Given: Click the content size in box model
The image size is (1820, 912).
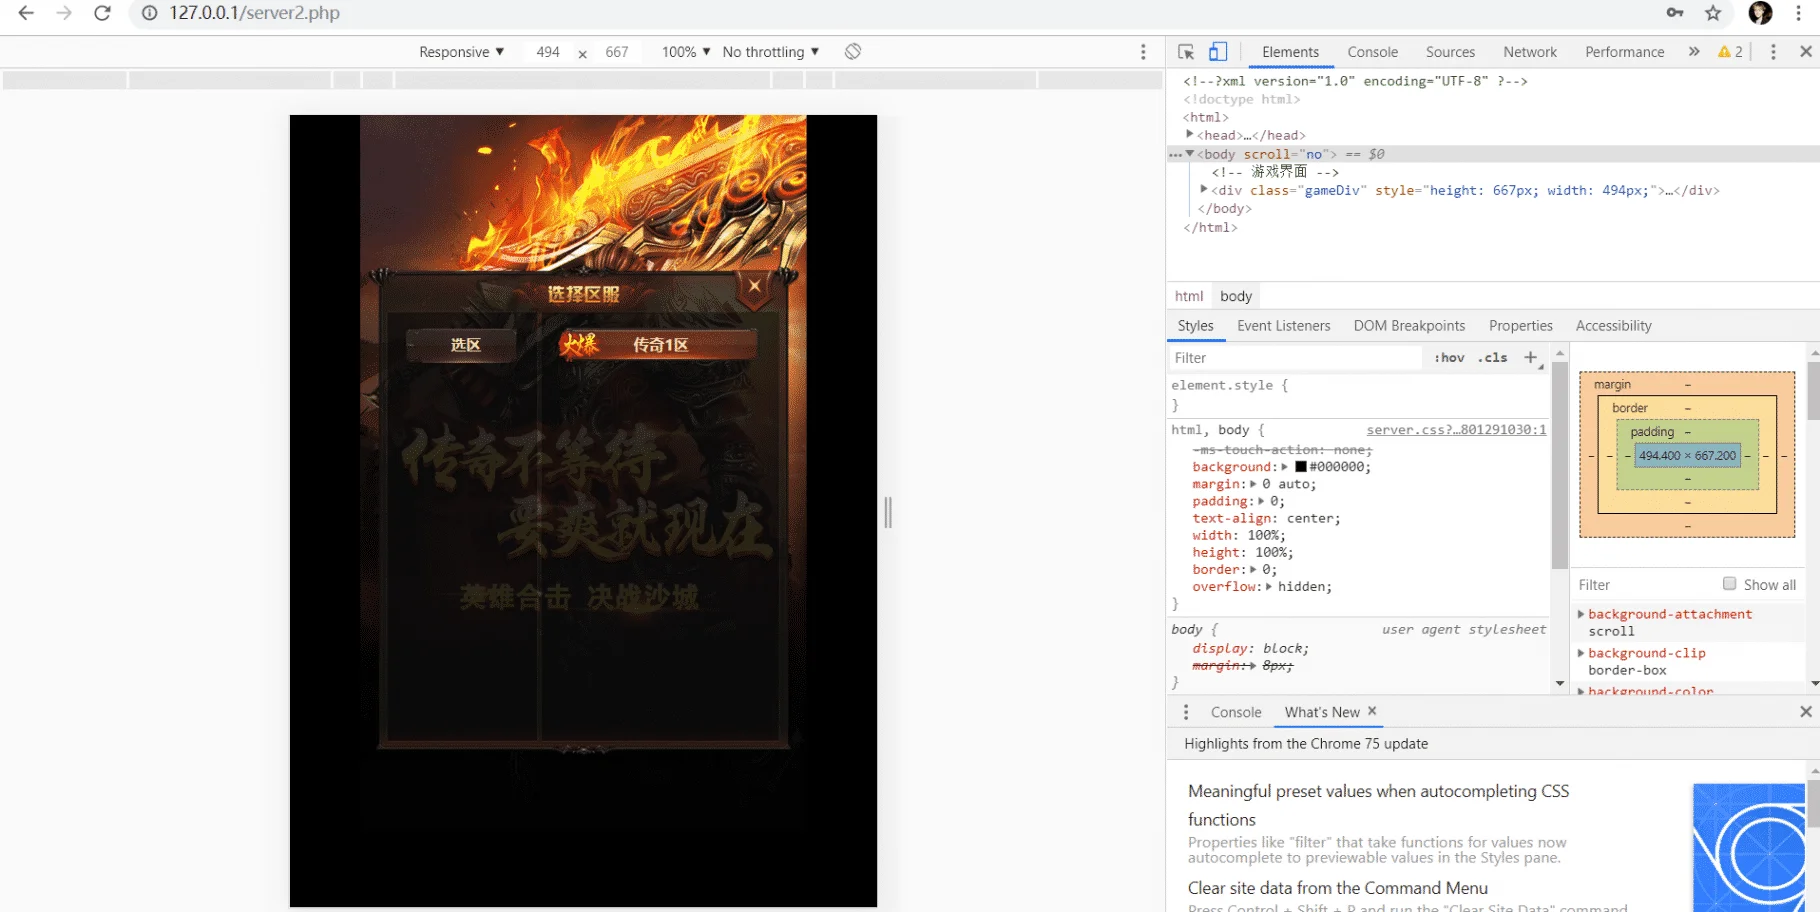Looking at the screenshot, I should pos(1688,456).
